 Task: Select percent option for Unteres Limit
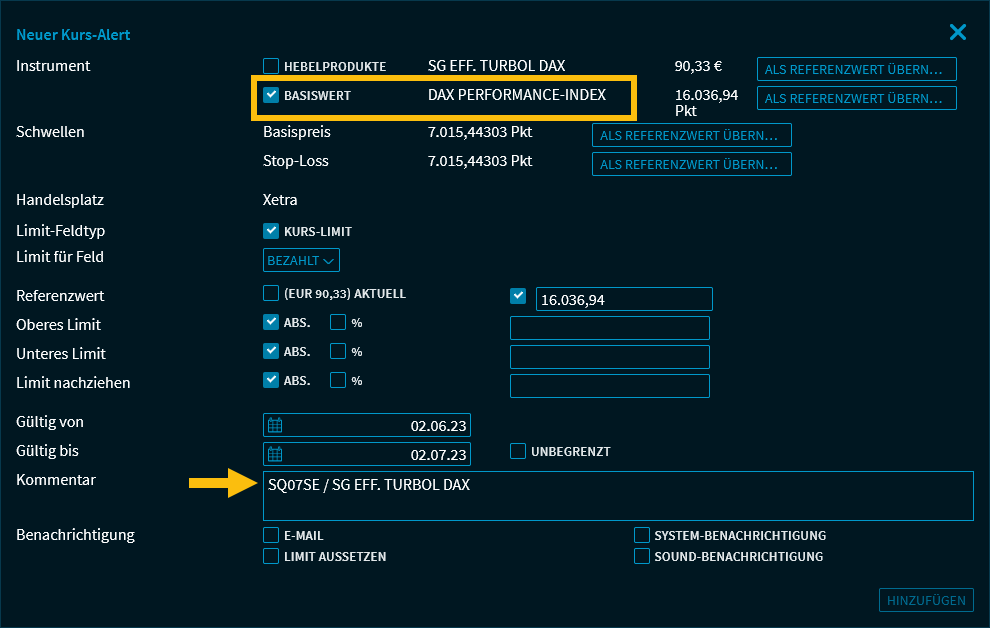click(338, 352)
